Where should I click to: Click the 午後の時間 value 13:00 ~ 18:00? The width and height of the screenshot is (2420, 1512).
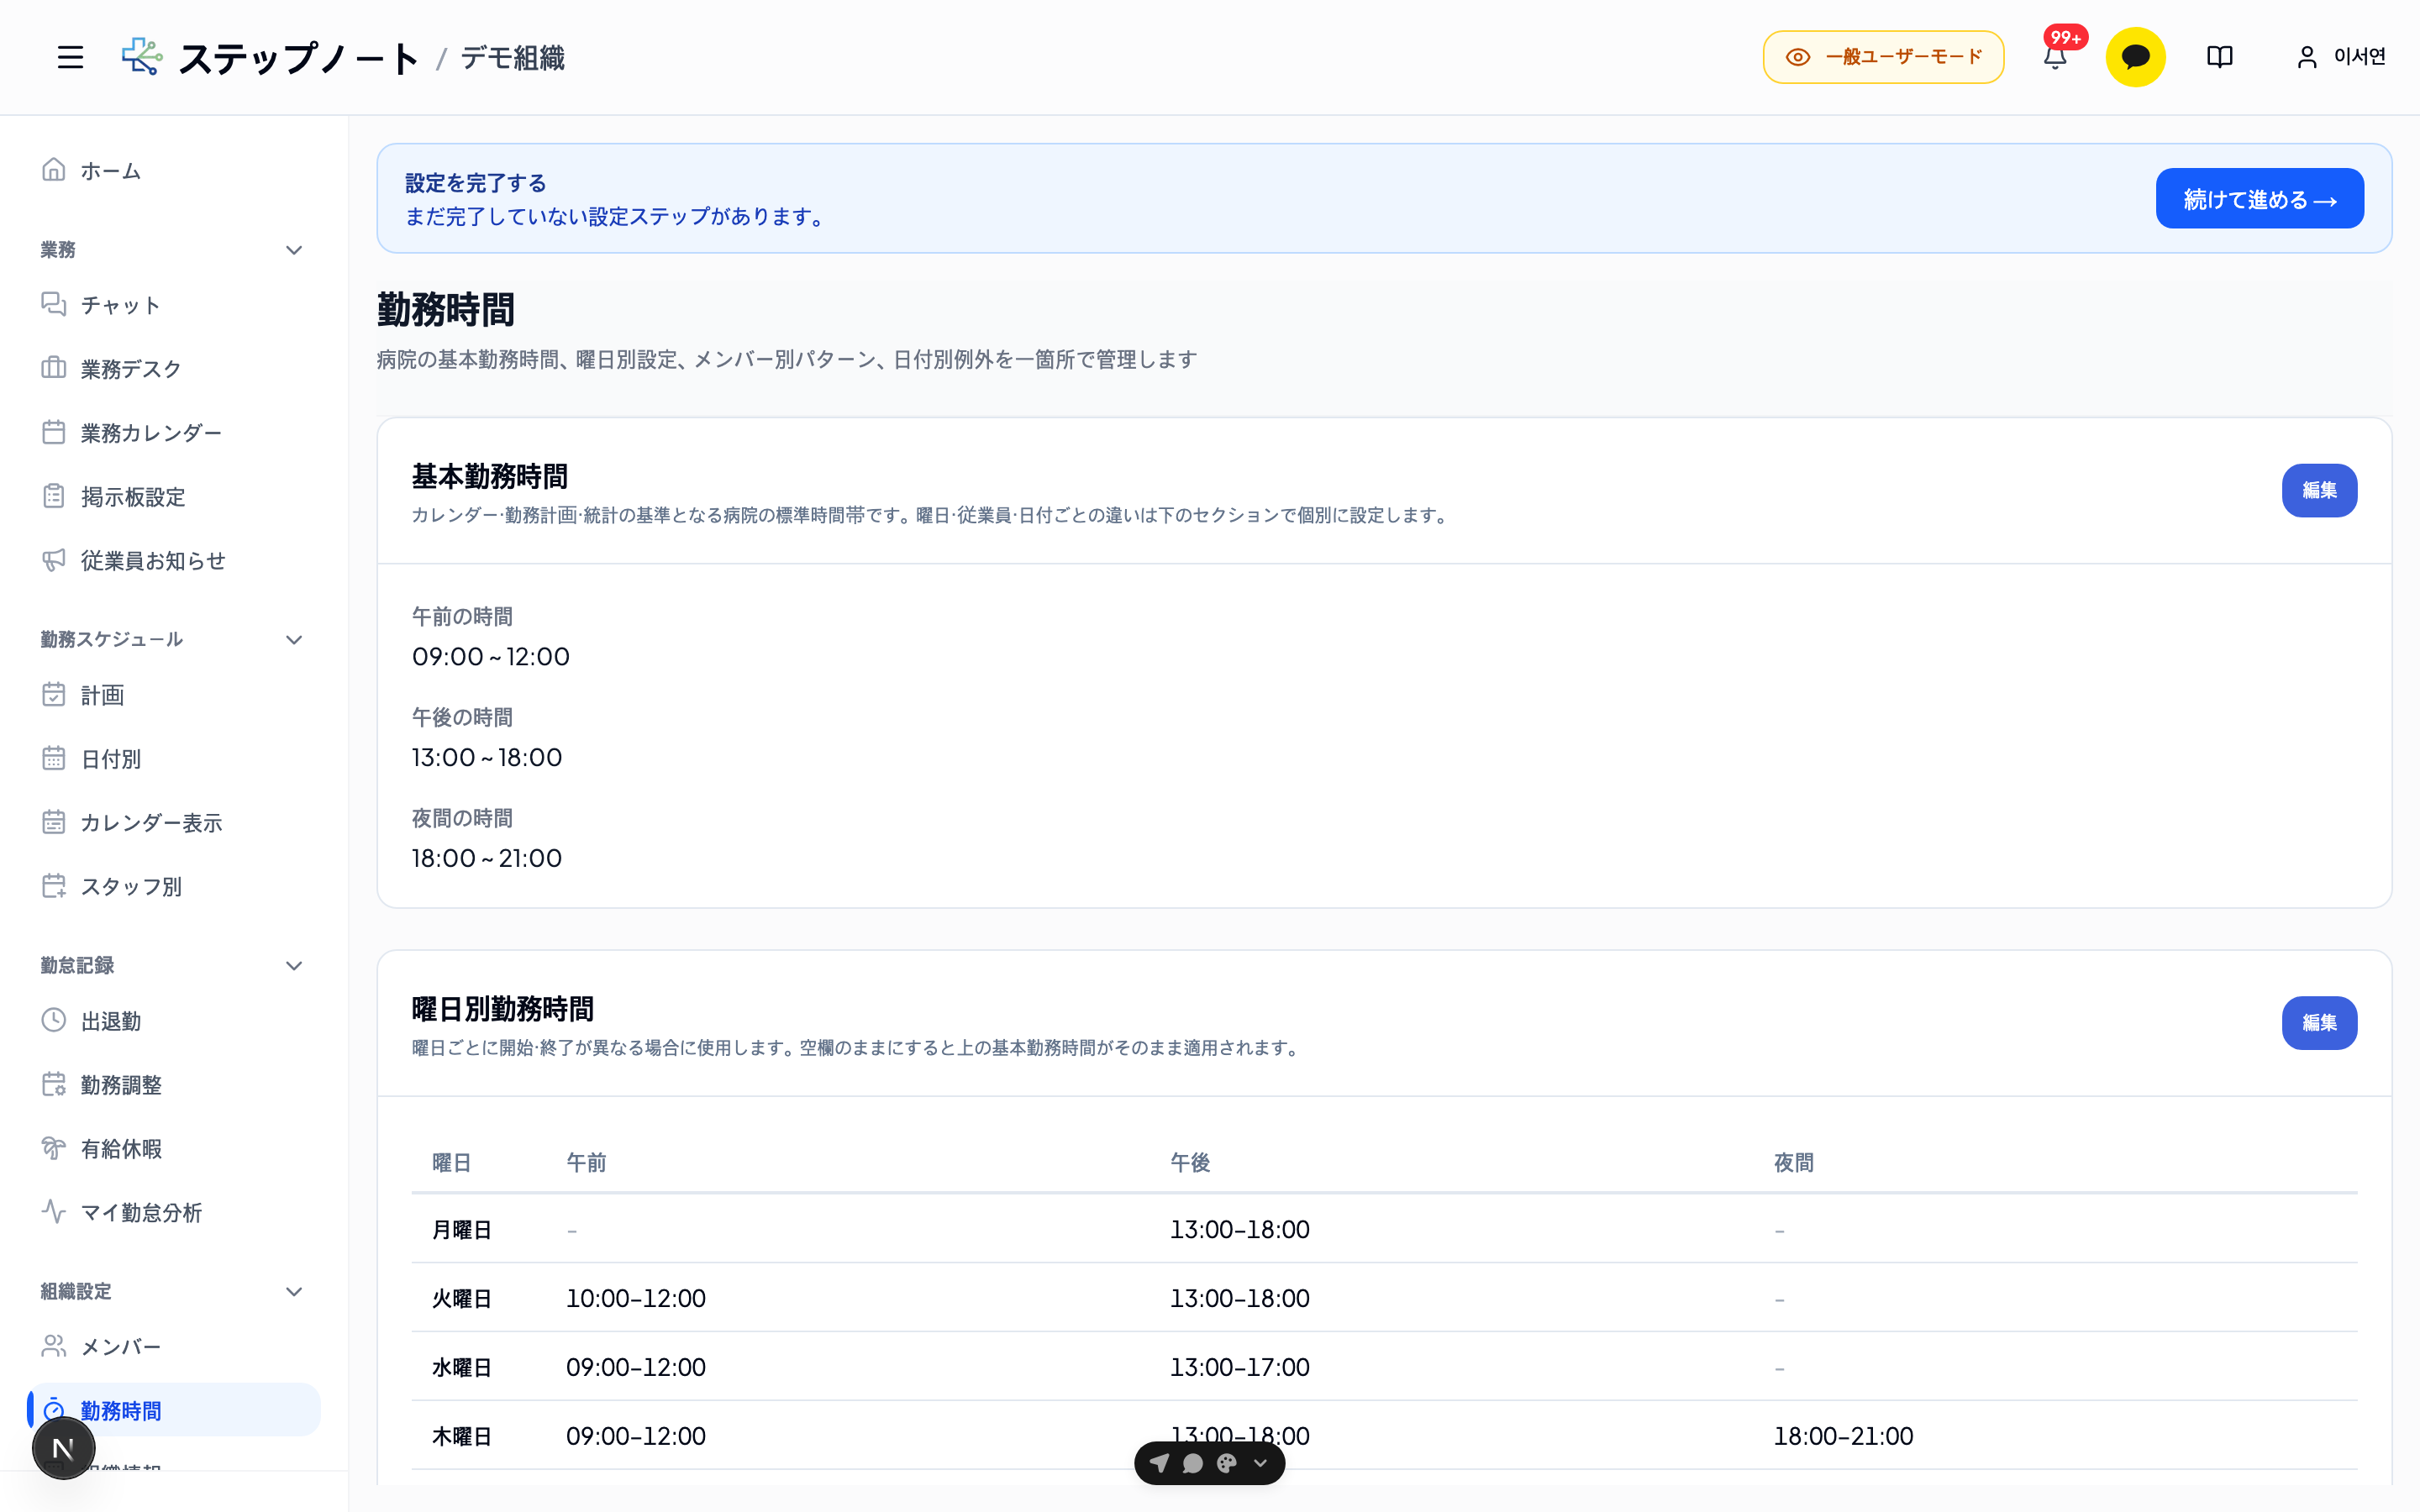487,758
